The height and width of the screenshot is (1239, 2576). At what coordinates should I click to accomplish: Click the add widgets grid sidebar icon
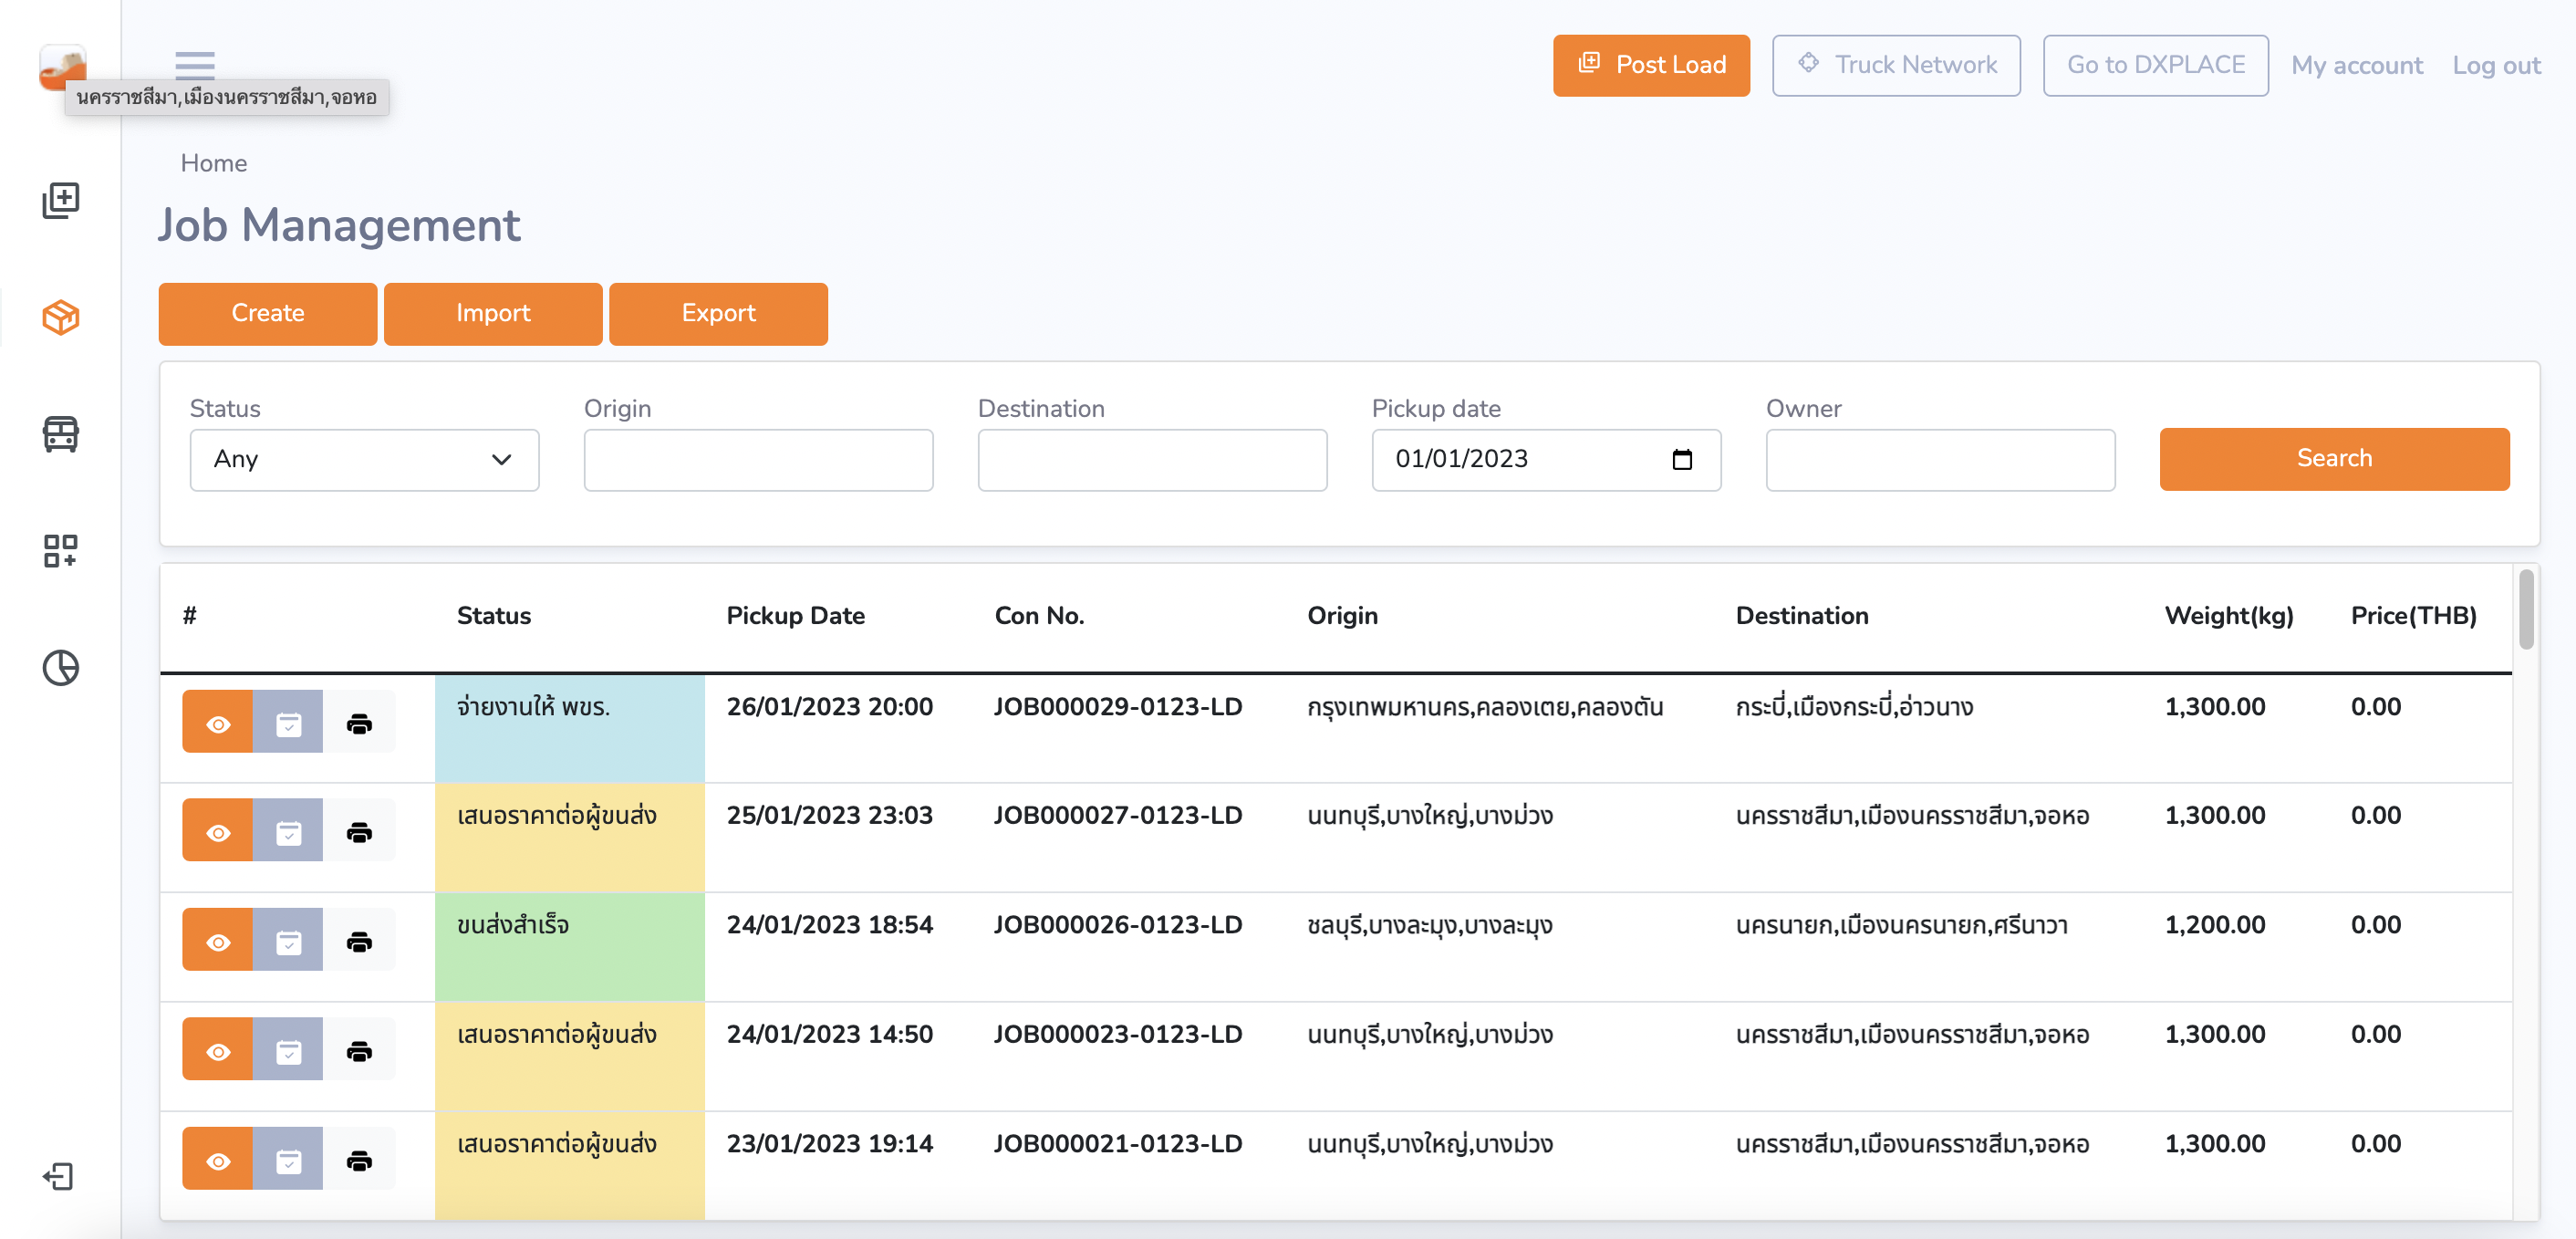61,550
